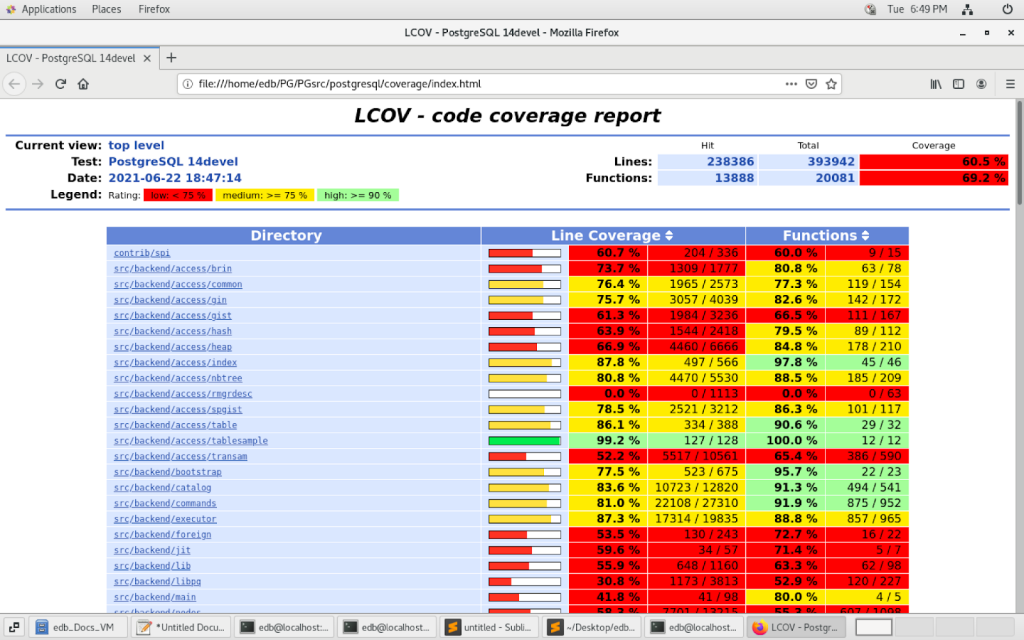Open page actions three-dot menu
This screenshot has width=1024, height=640.
click(791, 84)
